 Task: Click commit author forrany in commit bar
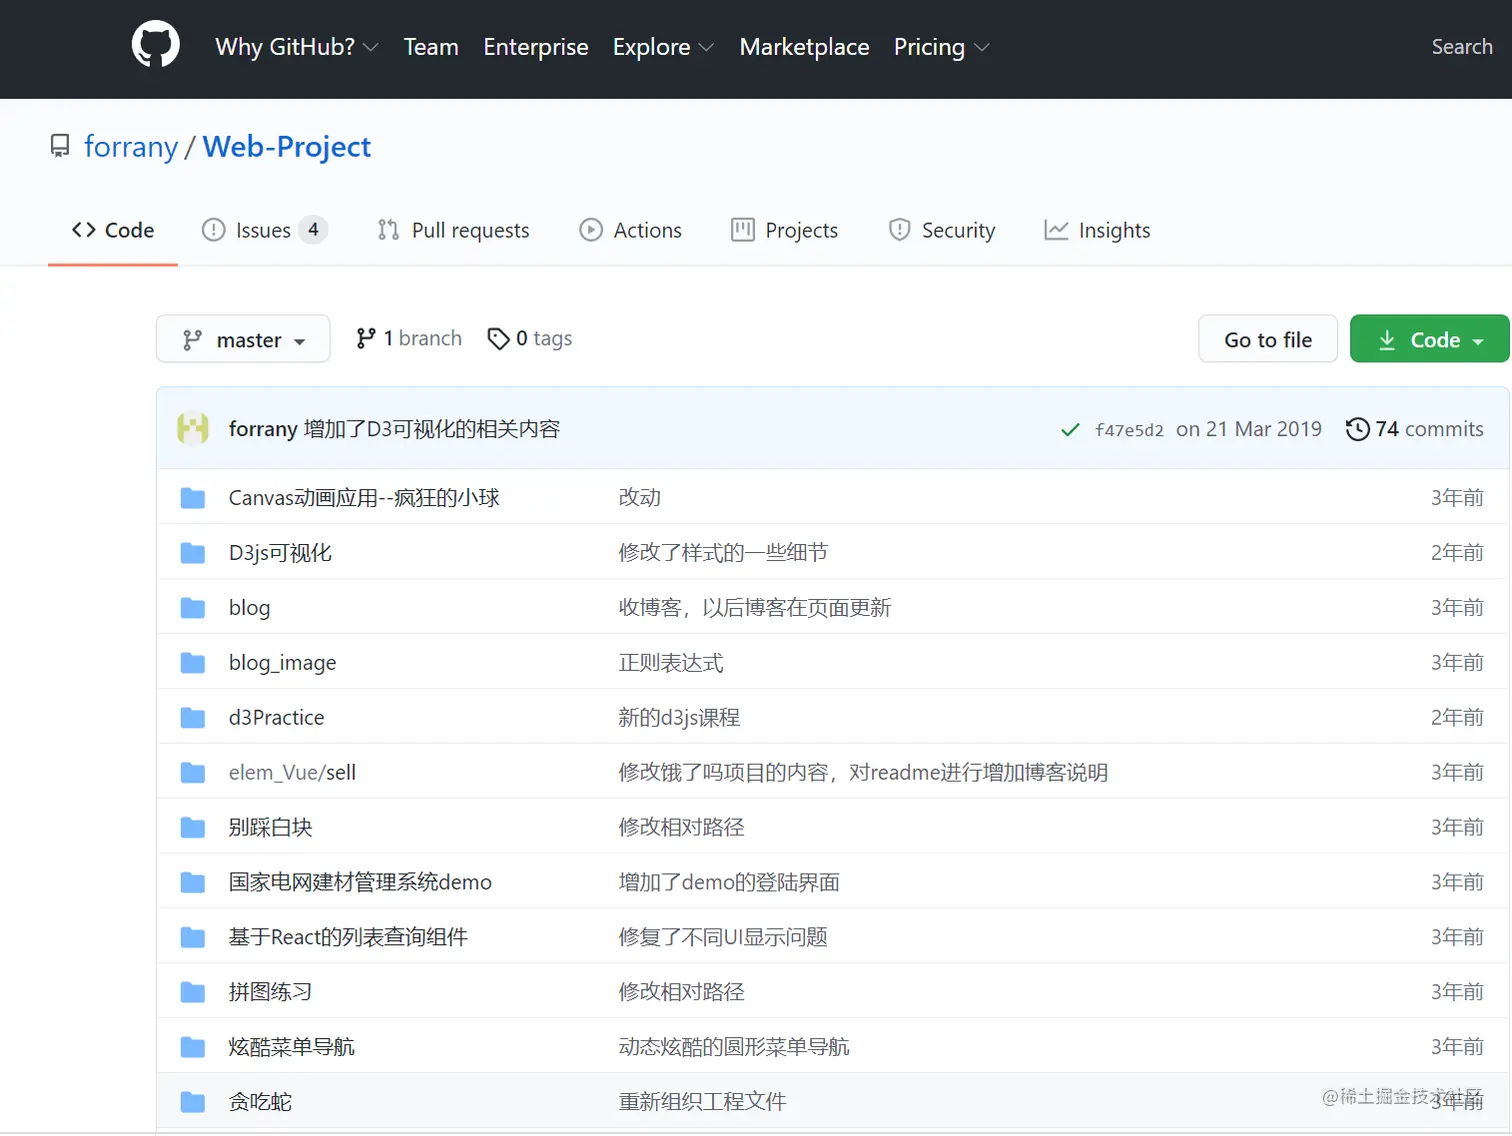pyautogui.click(x=263, y=429)
